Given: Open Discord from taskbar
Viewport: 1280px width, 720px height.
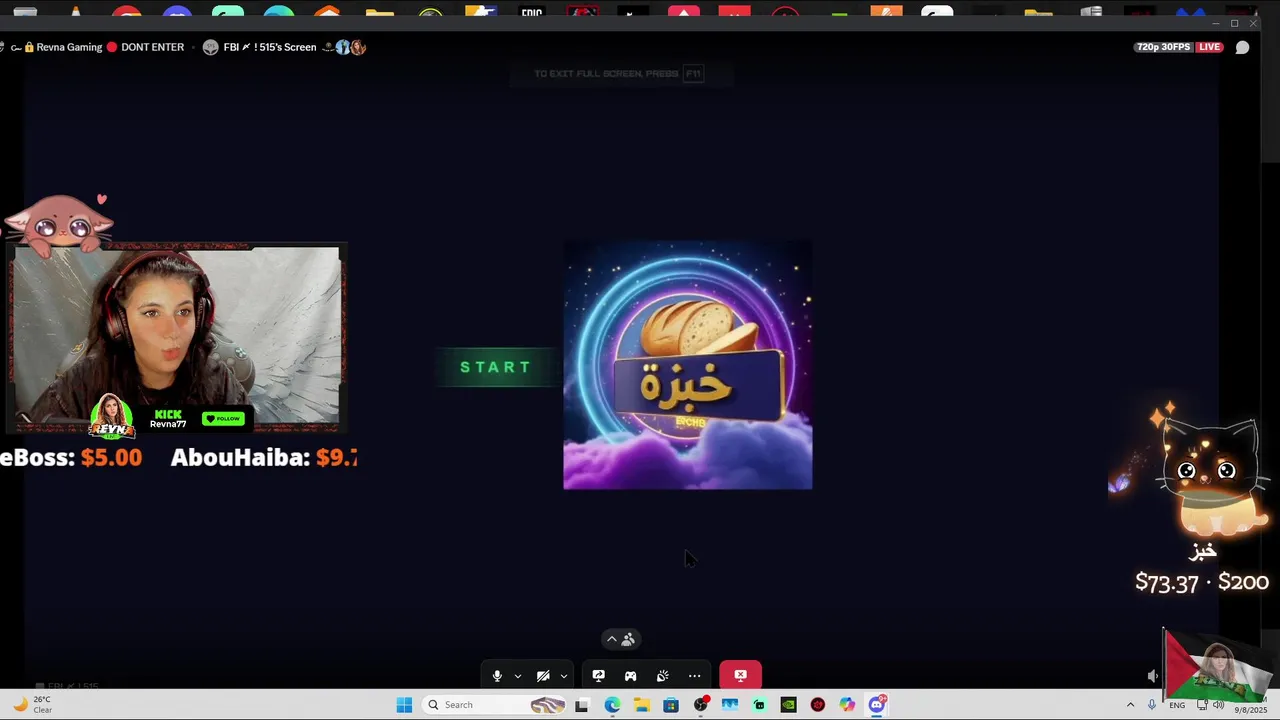Looking at the screenshot, I should click(877, 704).
